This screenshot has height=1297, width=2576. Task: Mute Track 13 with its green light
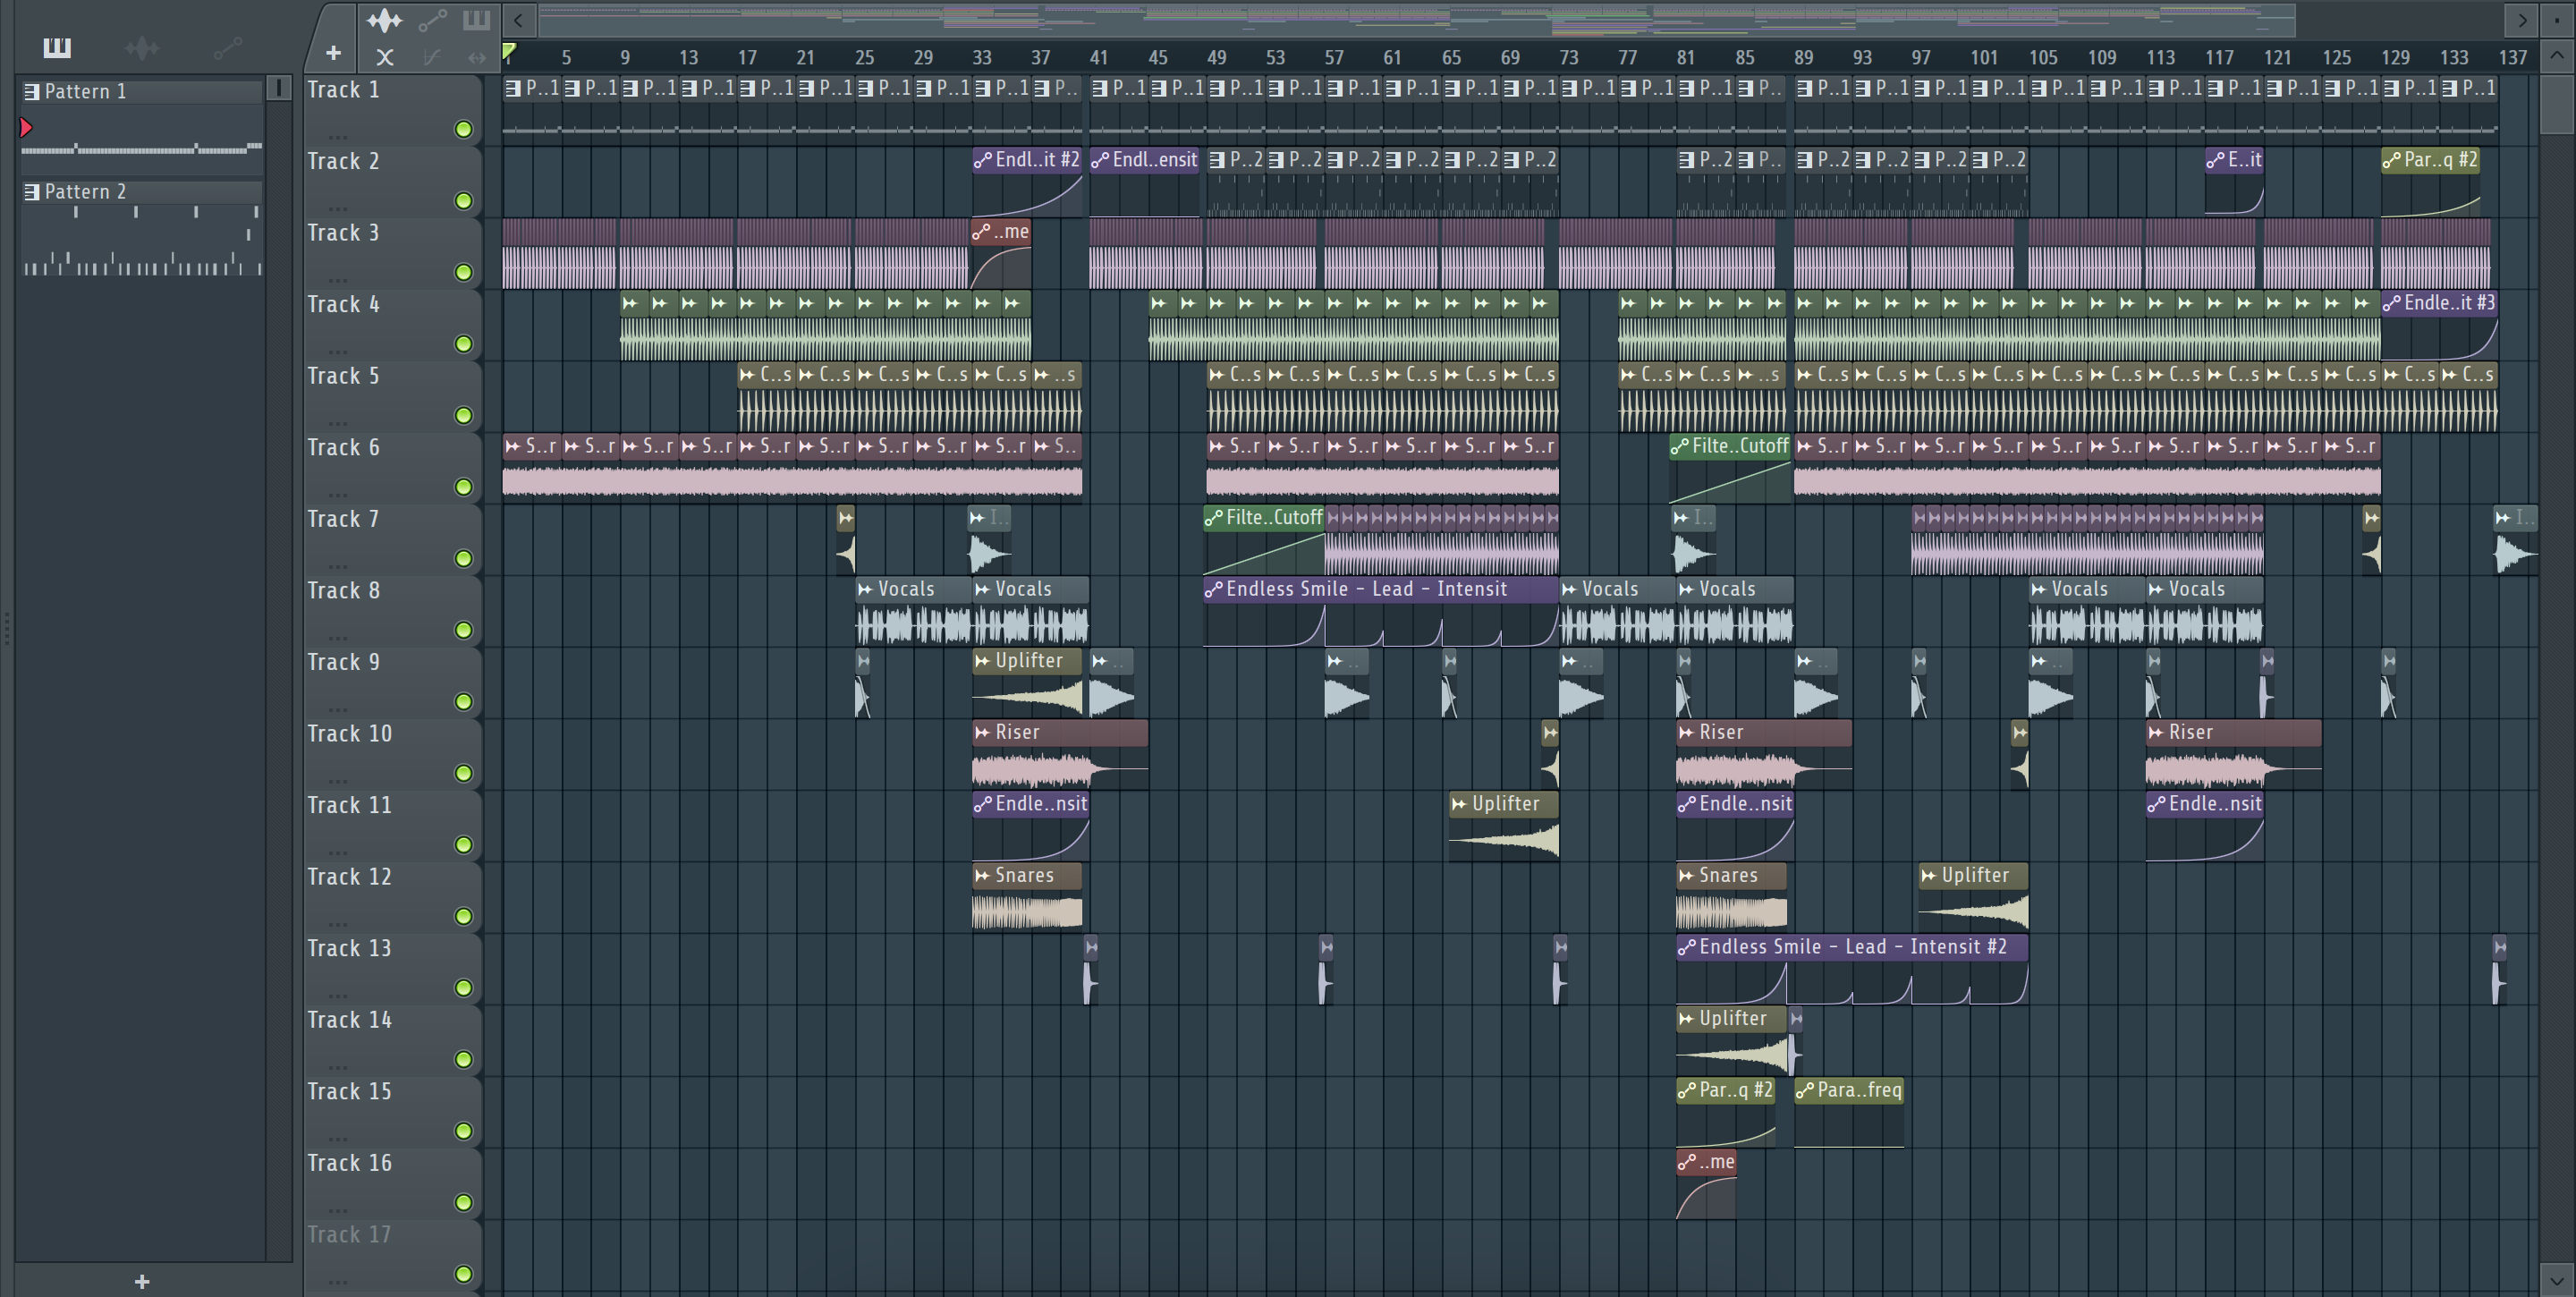[463, 988]
